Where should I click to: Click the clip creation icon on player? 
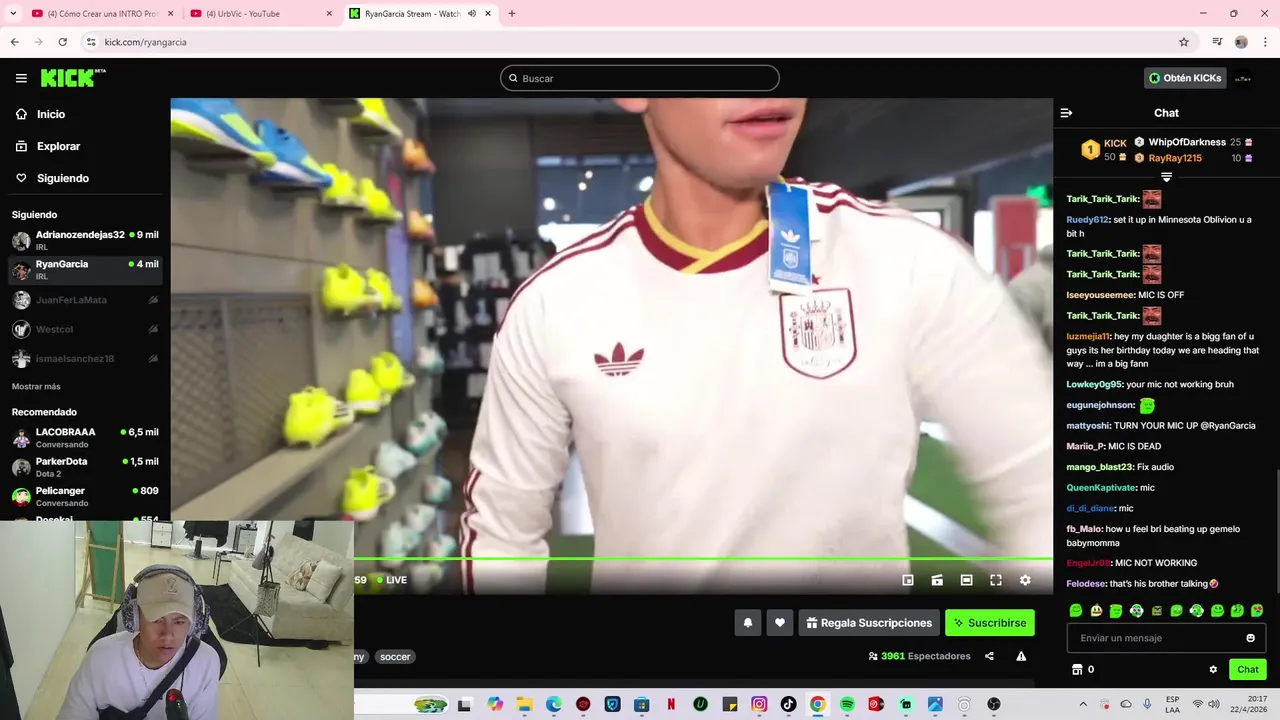click(937, 580)
